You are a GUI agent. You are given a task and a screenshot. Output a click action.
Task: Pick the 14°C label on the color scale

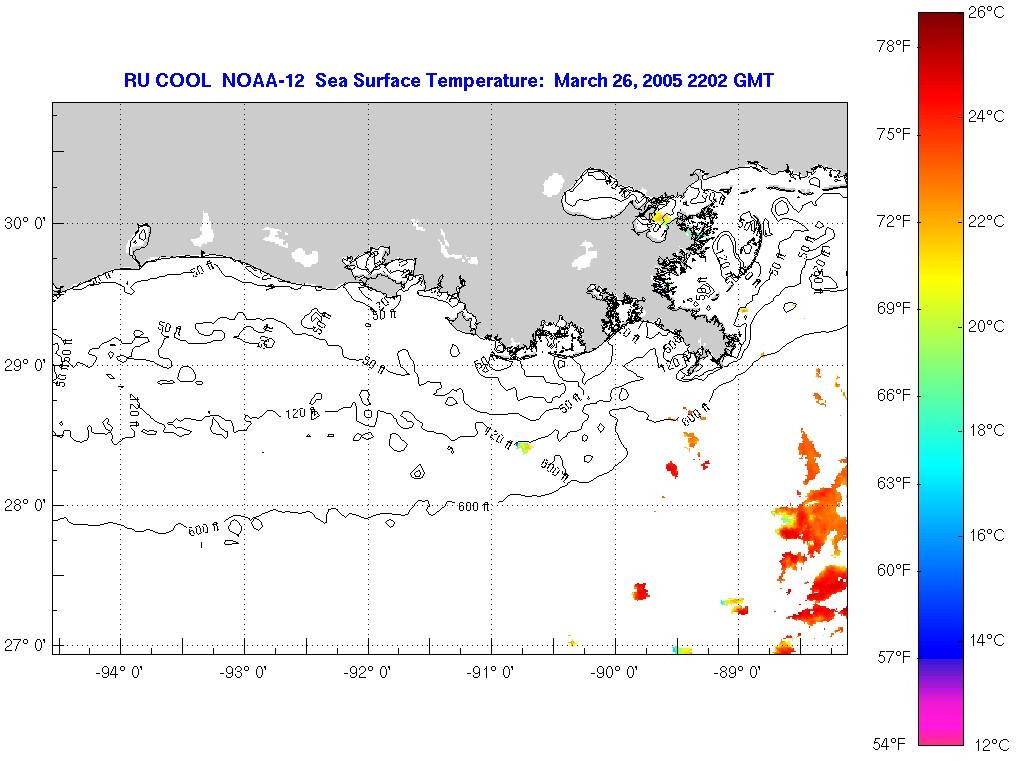coord(986,640)
